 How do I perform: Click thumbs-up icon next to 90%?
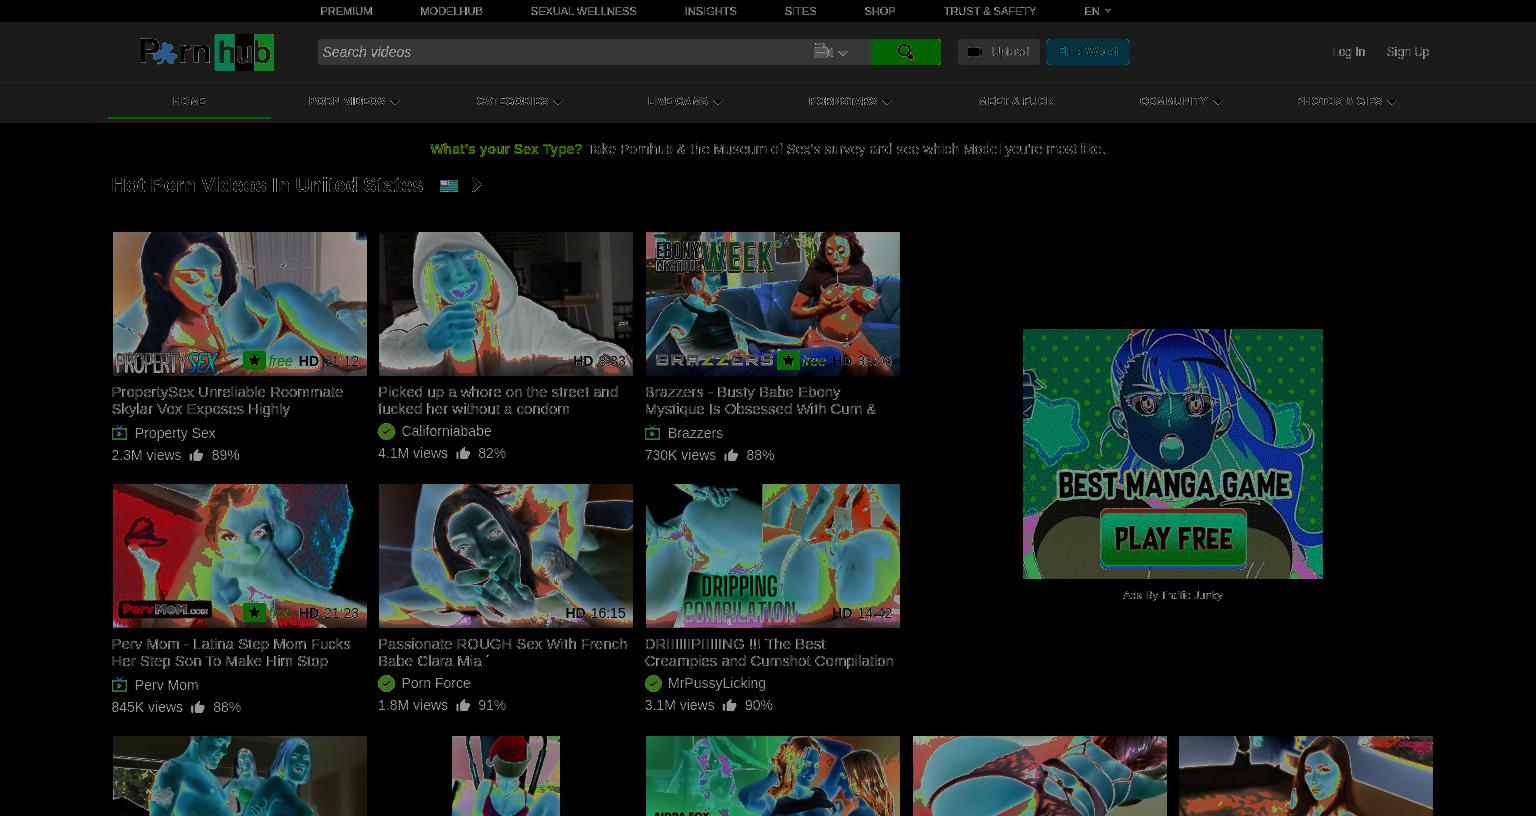(730, 705)
